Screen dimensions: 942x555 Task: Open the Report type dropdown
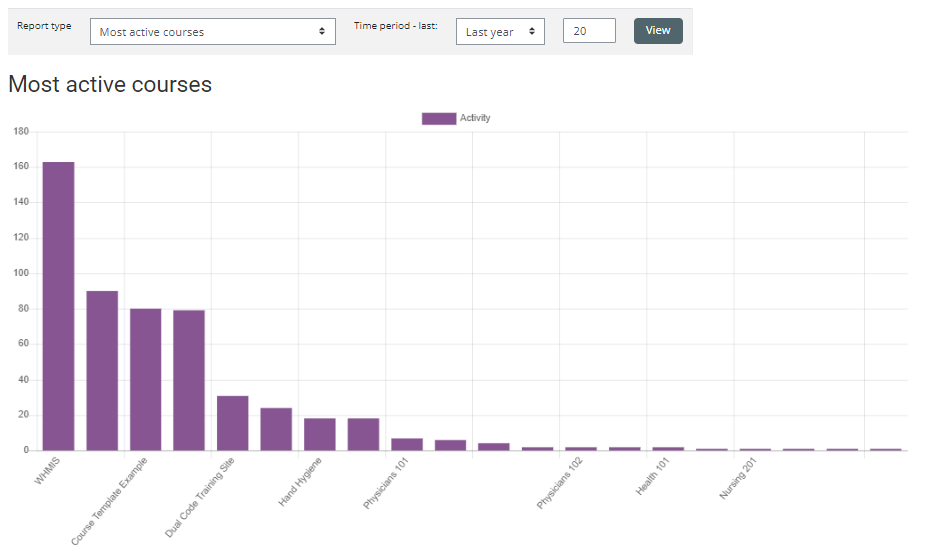tap(212, 32)
